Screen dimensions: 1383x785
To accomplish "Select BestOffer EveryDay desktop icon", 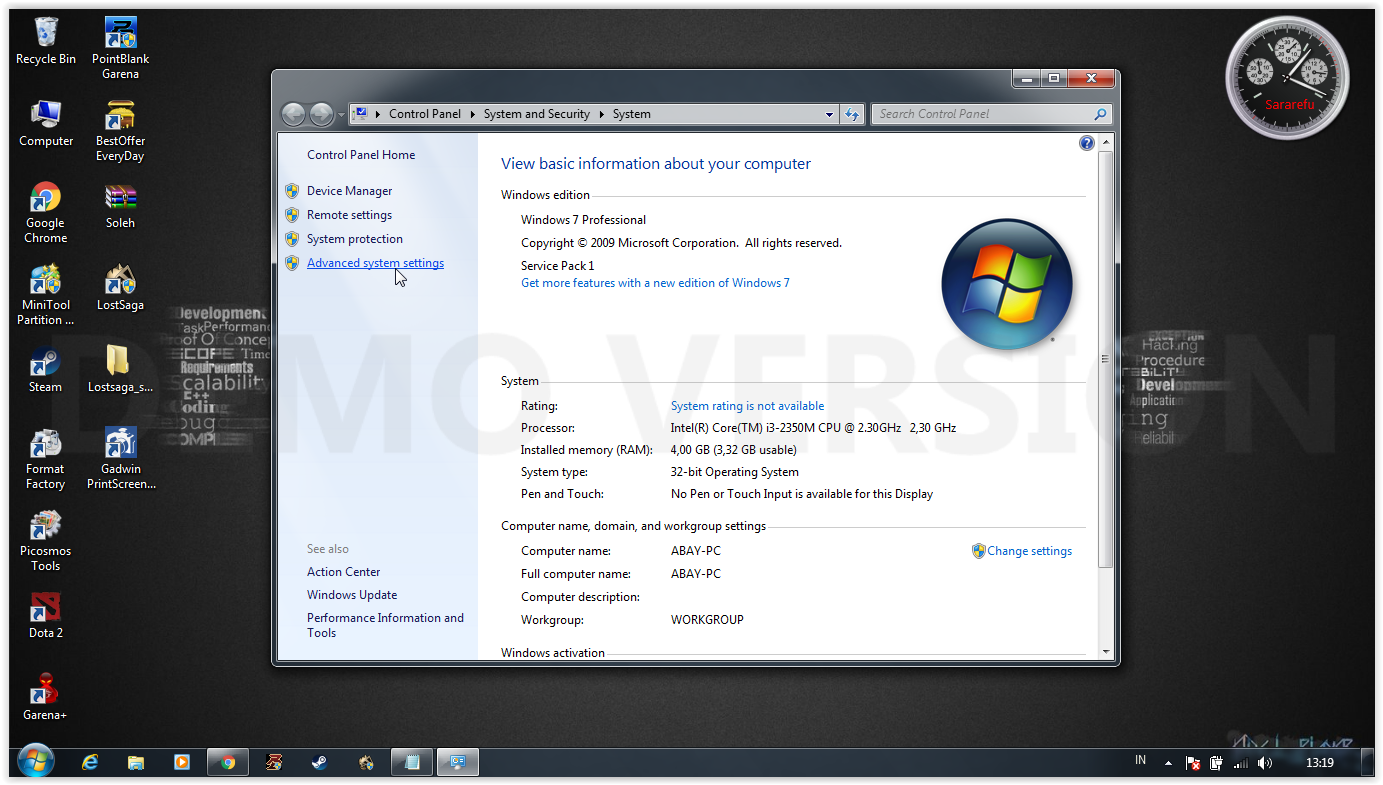I will [x=120, y=131].
